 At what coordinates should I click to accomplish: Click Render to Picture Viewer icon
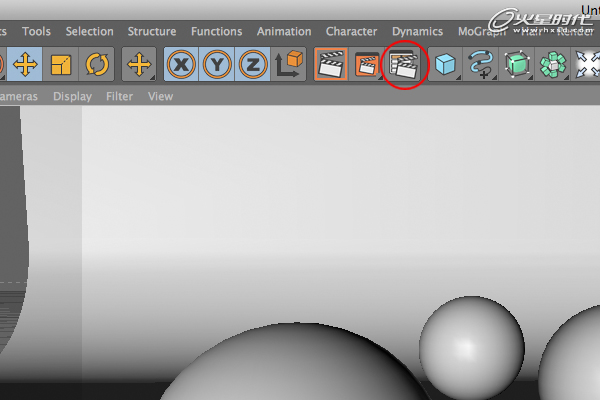[x=367, y=66]
